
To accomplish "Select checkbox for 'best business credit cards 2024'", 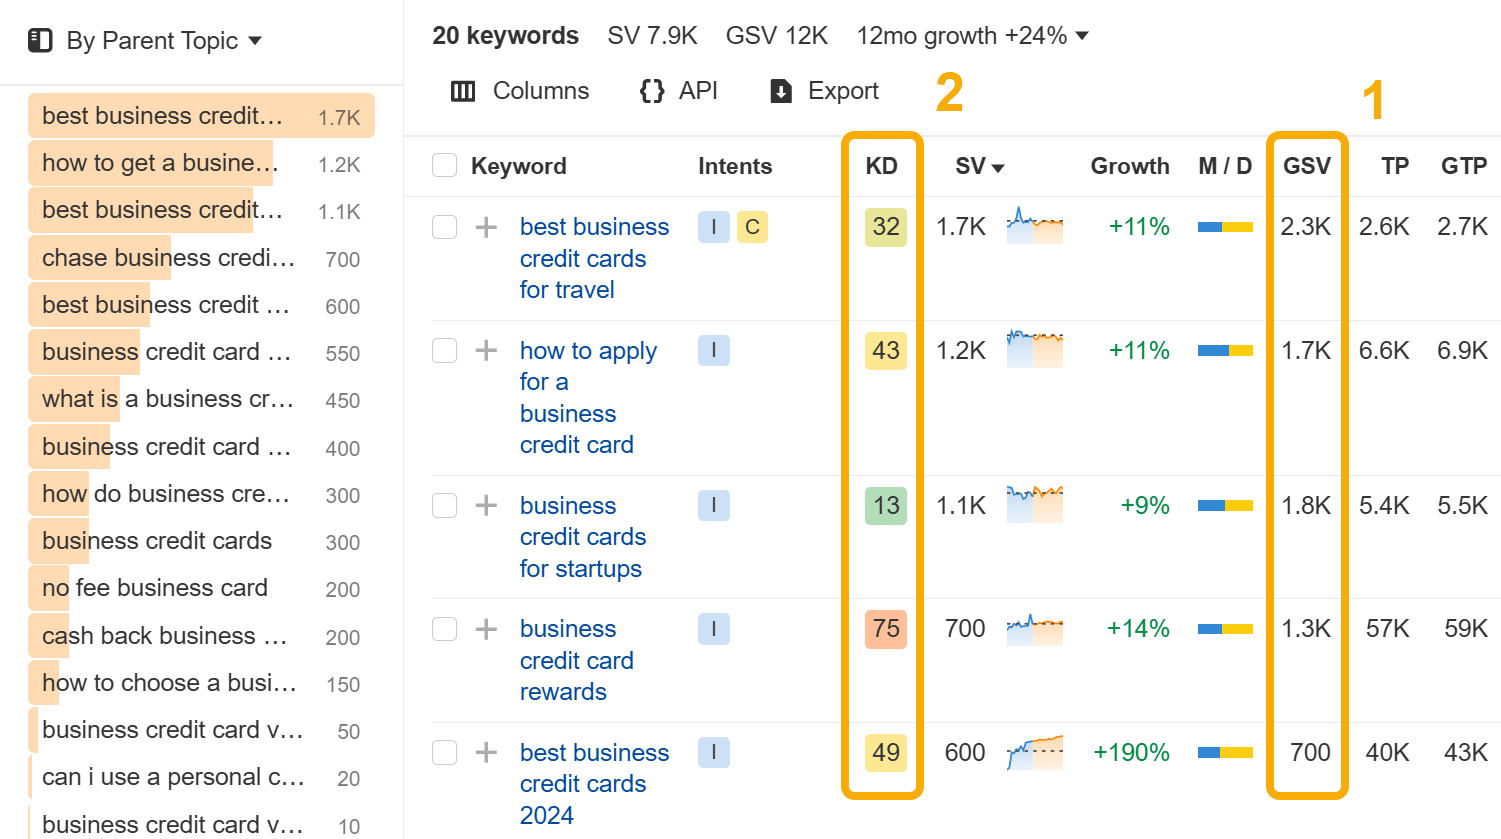I will pyautogui.click(x=444, y=752).
